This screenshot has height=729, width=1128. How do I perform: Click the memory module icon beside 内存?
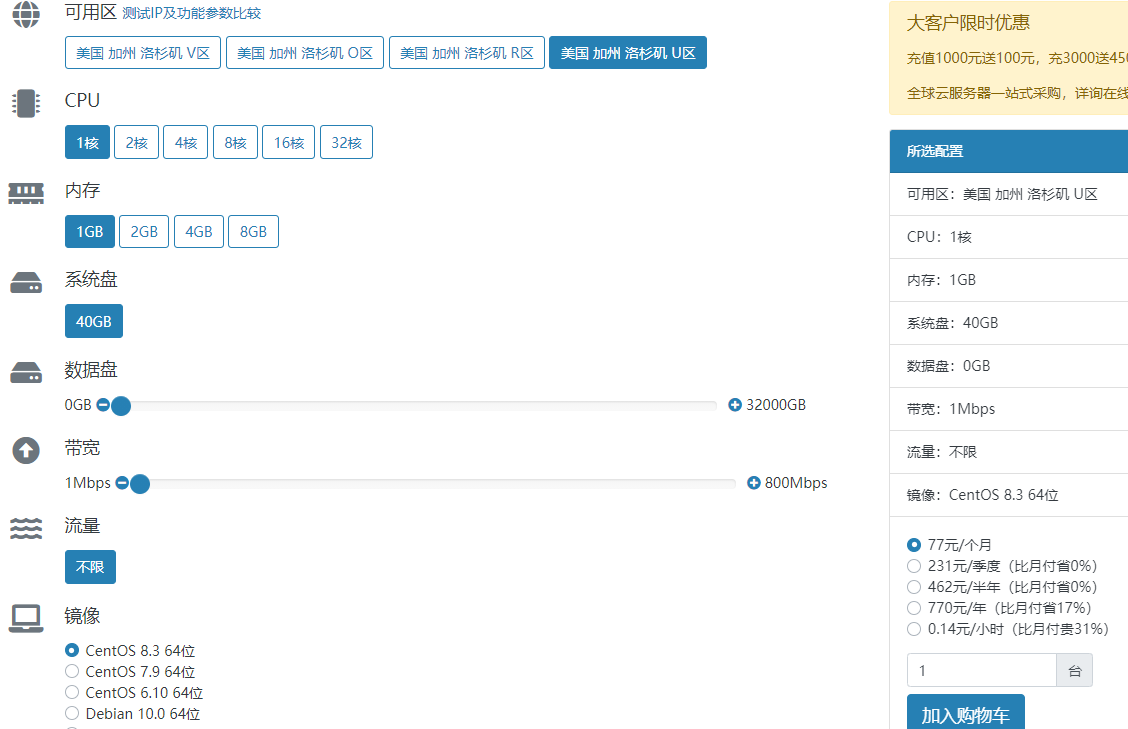(x=26, y=193)
